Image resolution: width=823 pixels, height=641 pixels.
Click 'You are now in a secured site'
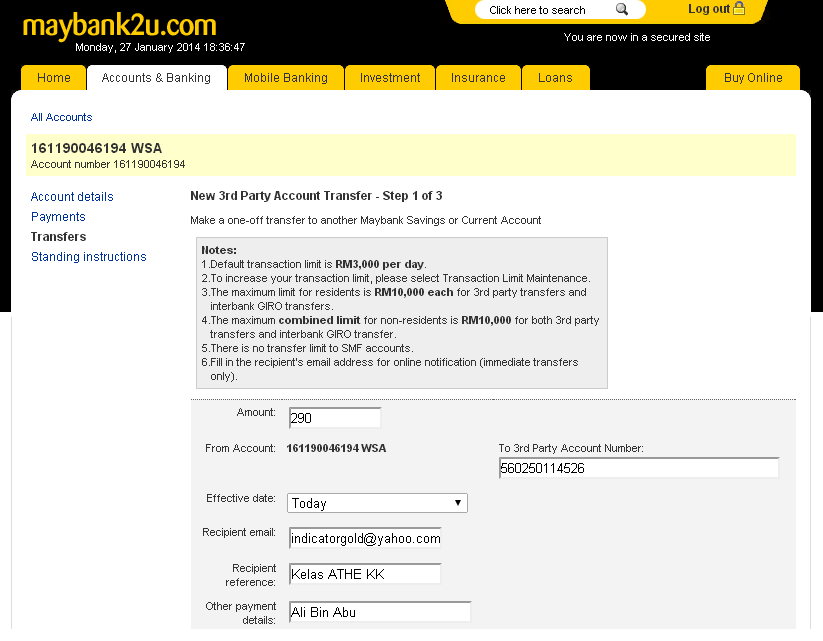point(637,37)
